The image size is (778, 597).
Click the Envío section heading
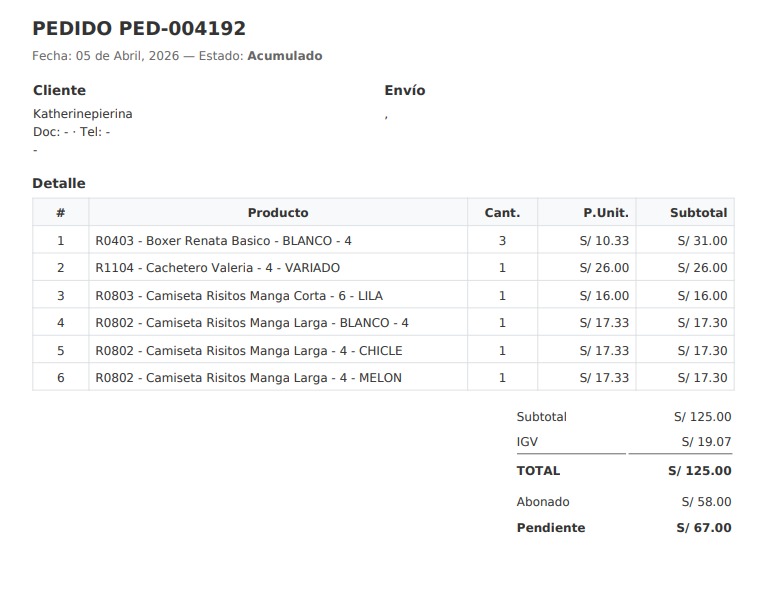(x=405, y=90)
